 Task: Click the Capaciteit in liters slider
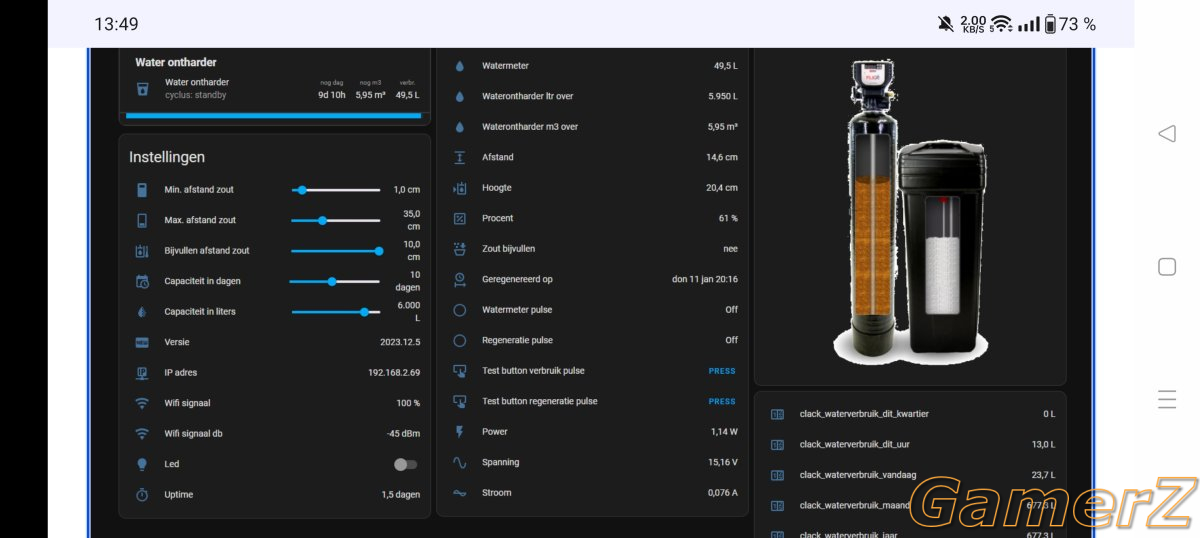[336, 312]
